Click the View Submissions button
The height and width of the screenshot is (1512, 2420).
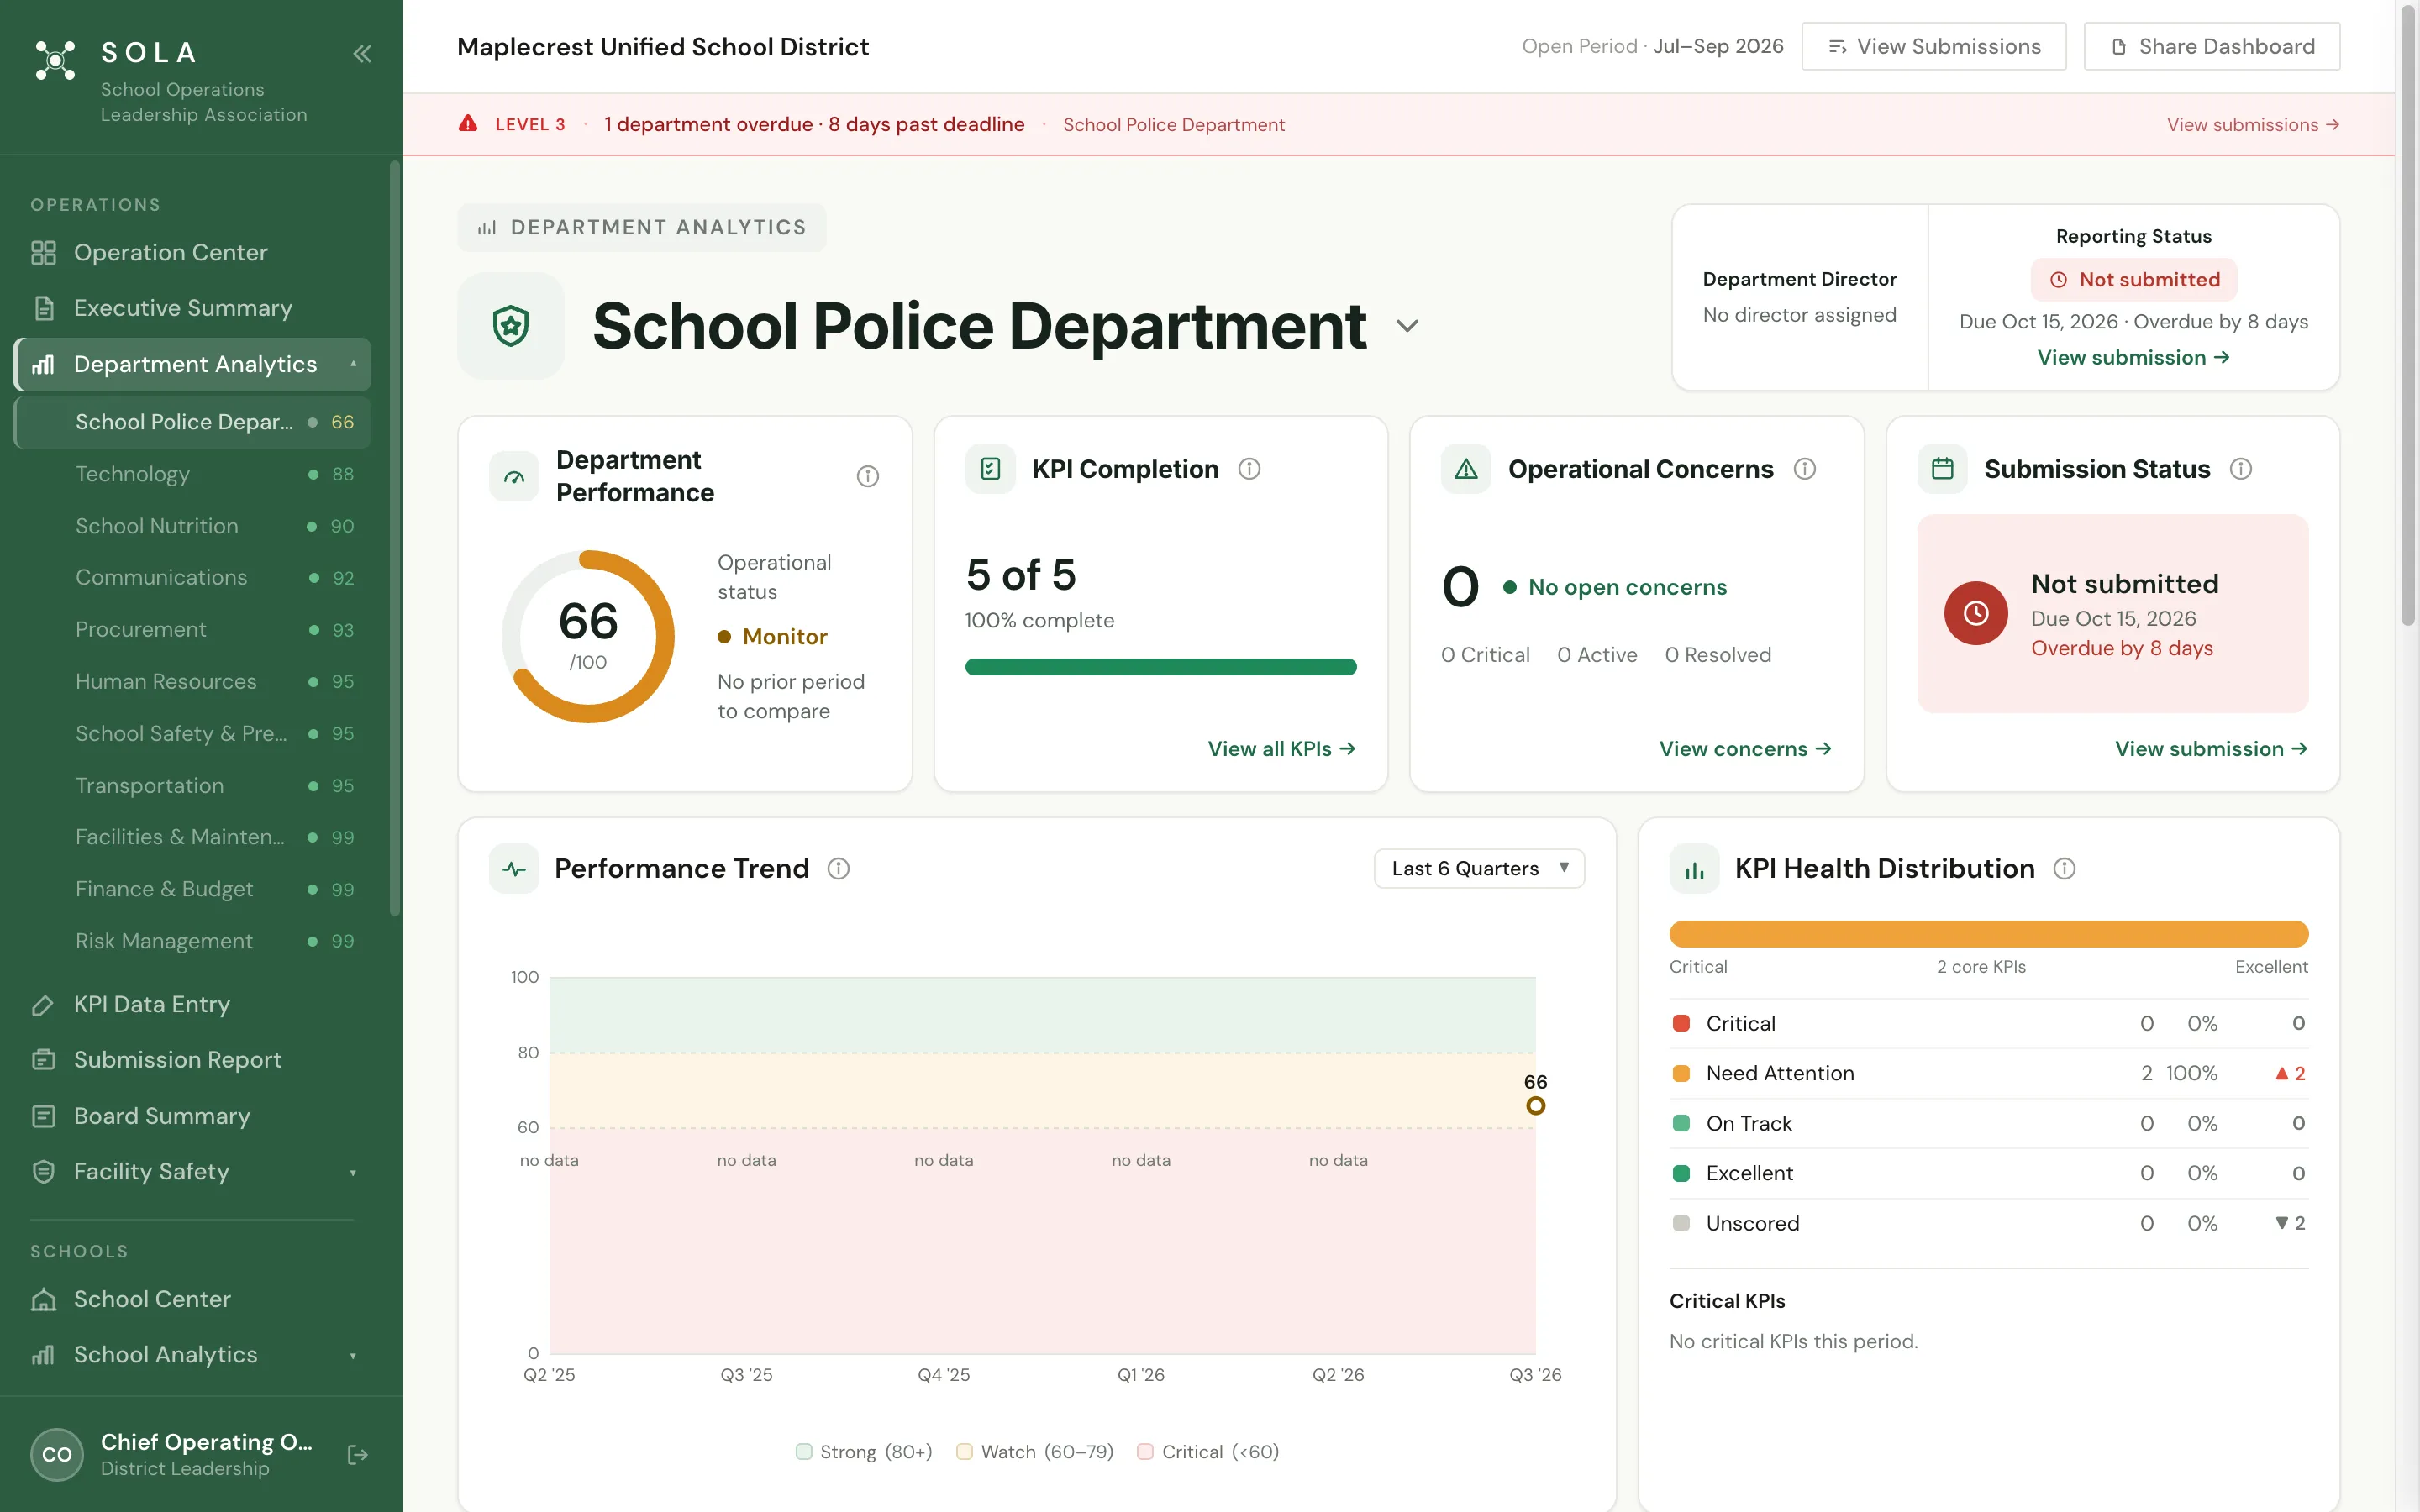1933,47
